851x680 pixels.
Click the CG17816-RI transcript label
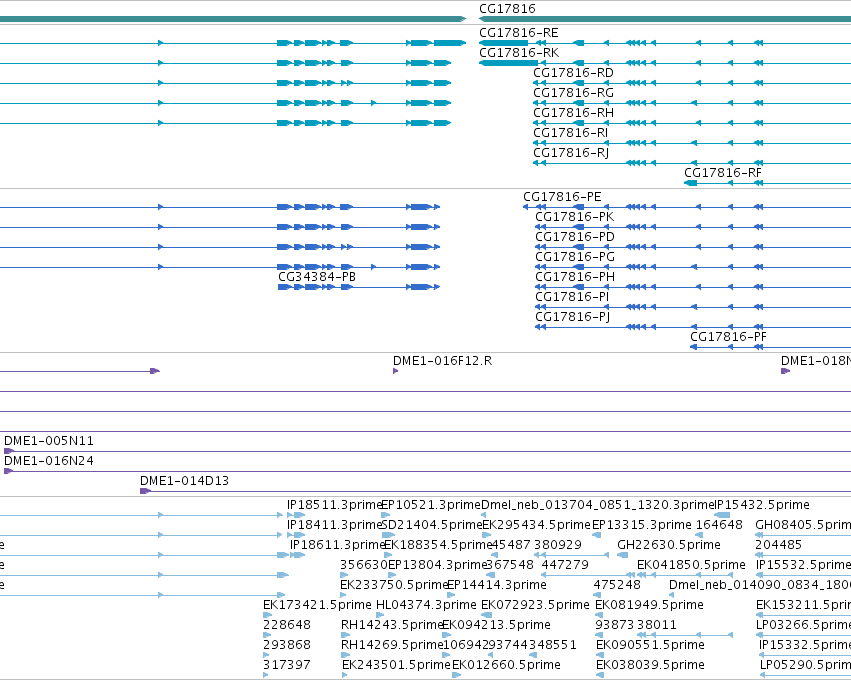point(570,133)
